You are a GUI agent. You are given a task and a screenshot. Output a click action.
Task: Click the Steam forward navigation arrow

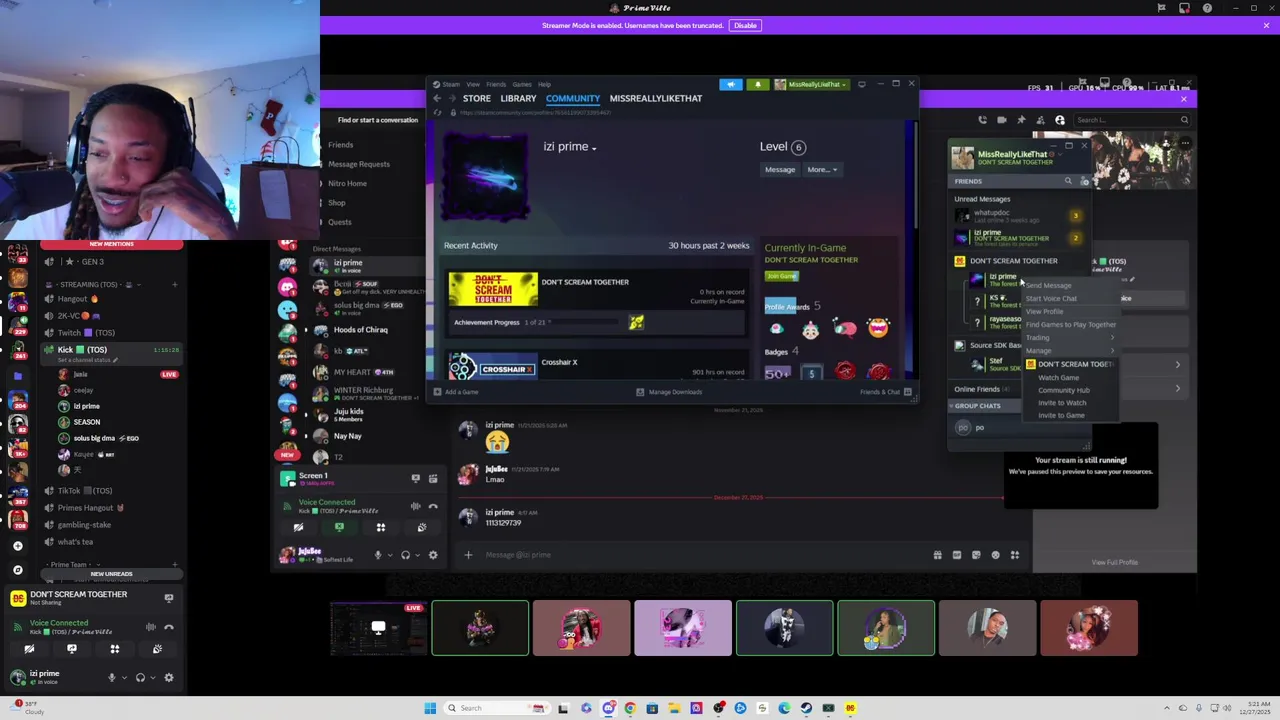(x=451, y=98)
